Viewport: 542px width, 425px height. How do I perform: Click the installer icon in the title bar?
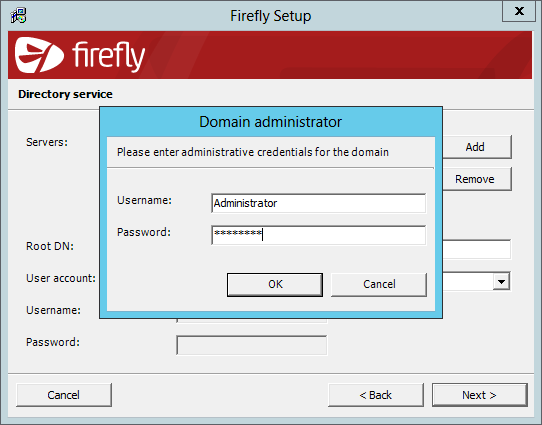pos(18,16)
